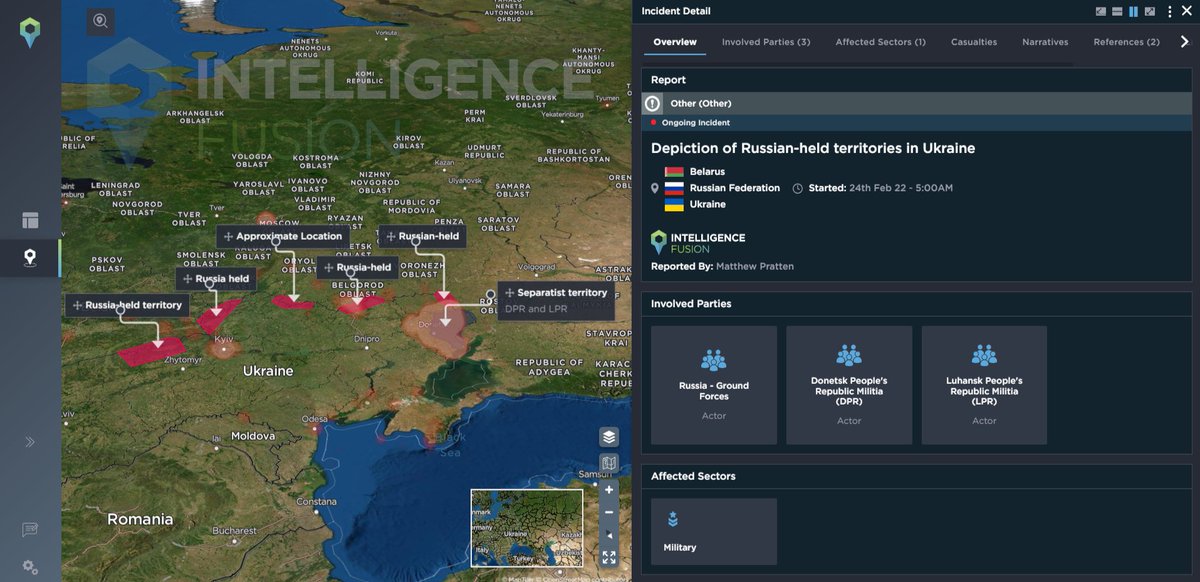Open settings gear in the sidebar
Viewport: 1200px width, 582px height.
(30, 567)
